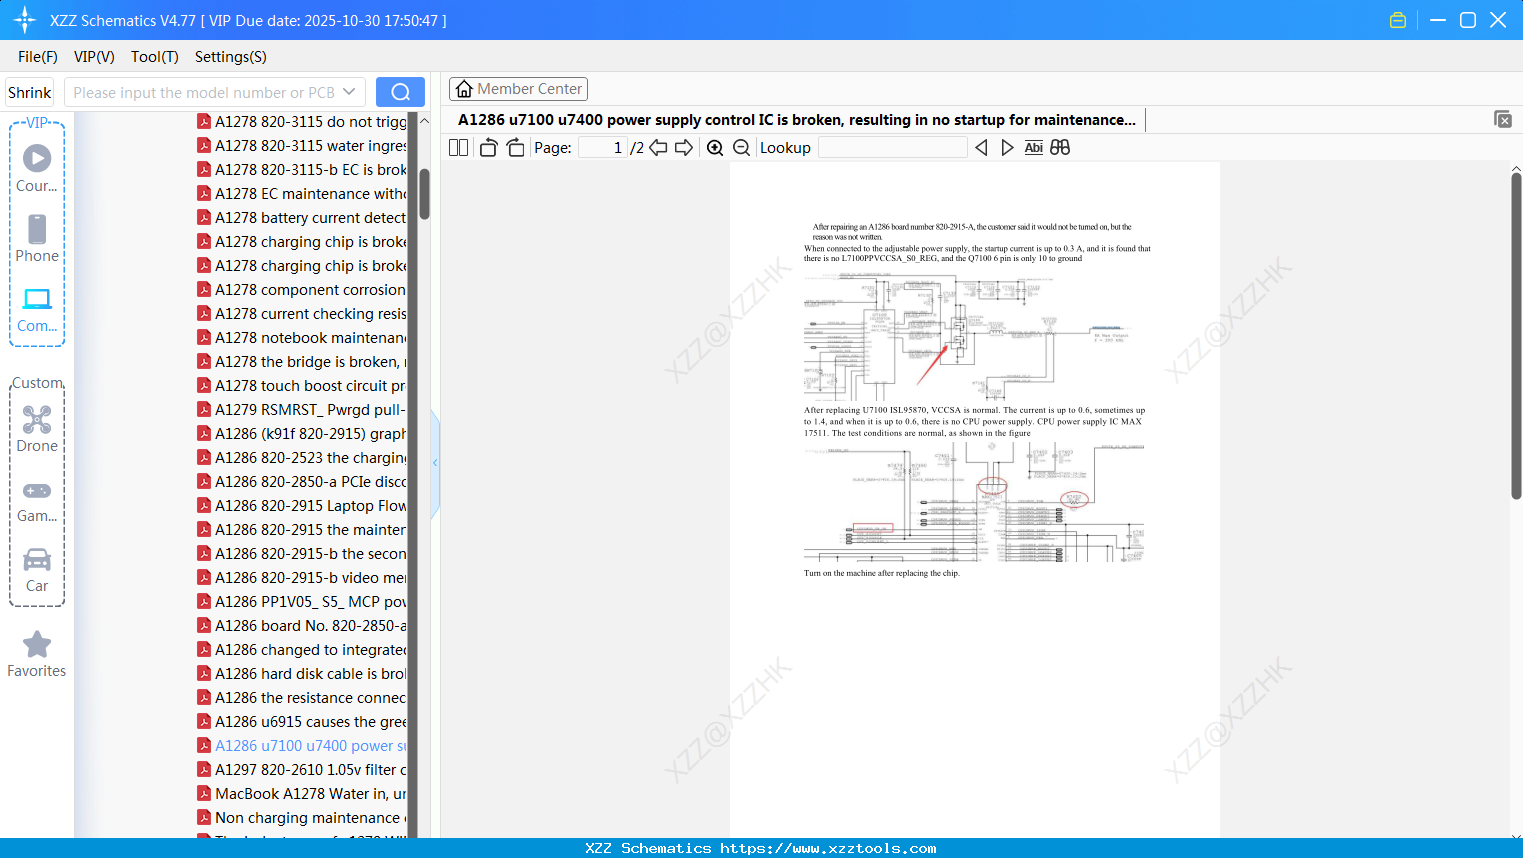1523x858 pixels.
Task: Open 'MacBook A1278 Water in' file
Action: tap(301, 793)
